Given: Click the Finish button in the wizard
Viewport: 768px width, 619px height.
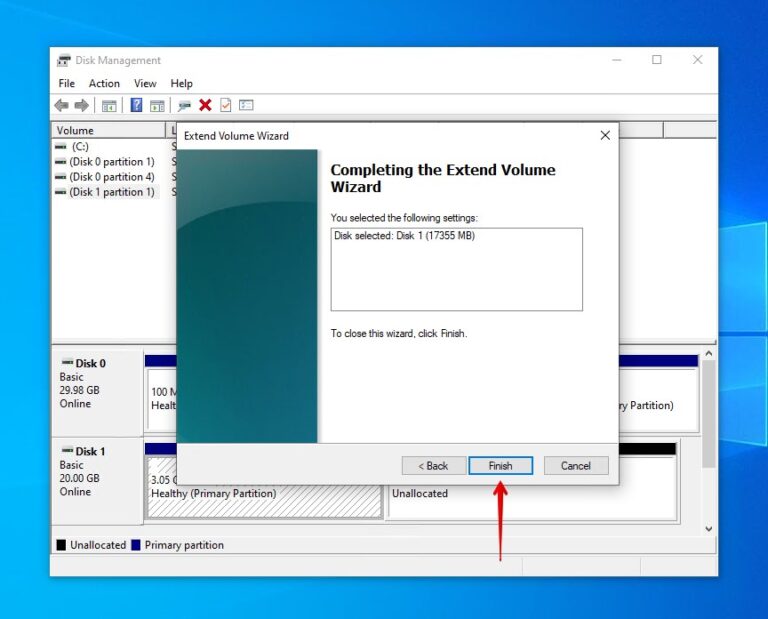Looking at the screenshot, I should click(x=500, y=466).
